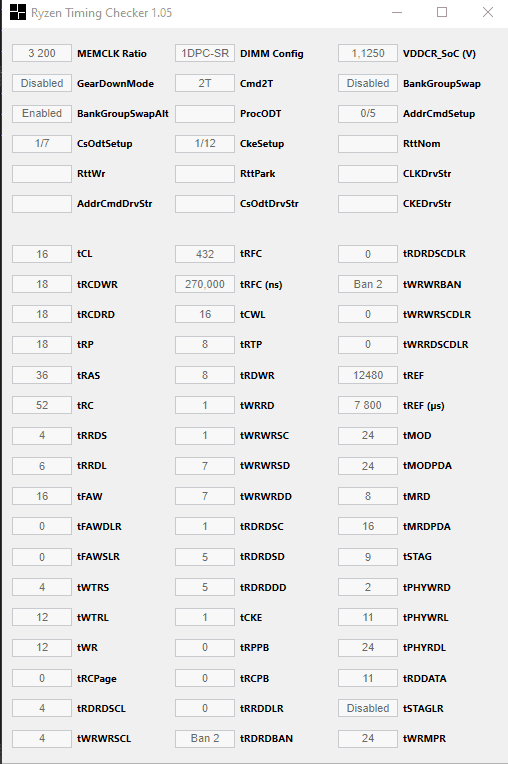Select the tREF value 12480 field
Viewport: 508px width, 764px height.
pos(368,375)
